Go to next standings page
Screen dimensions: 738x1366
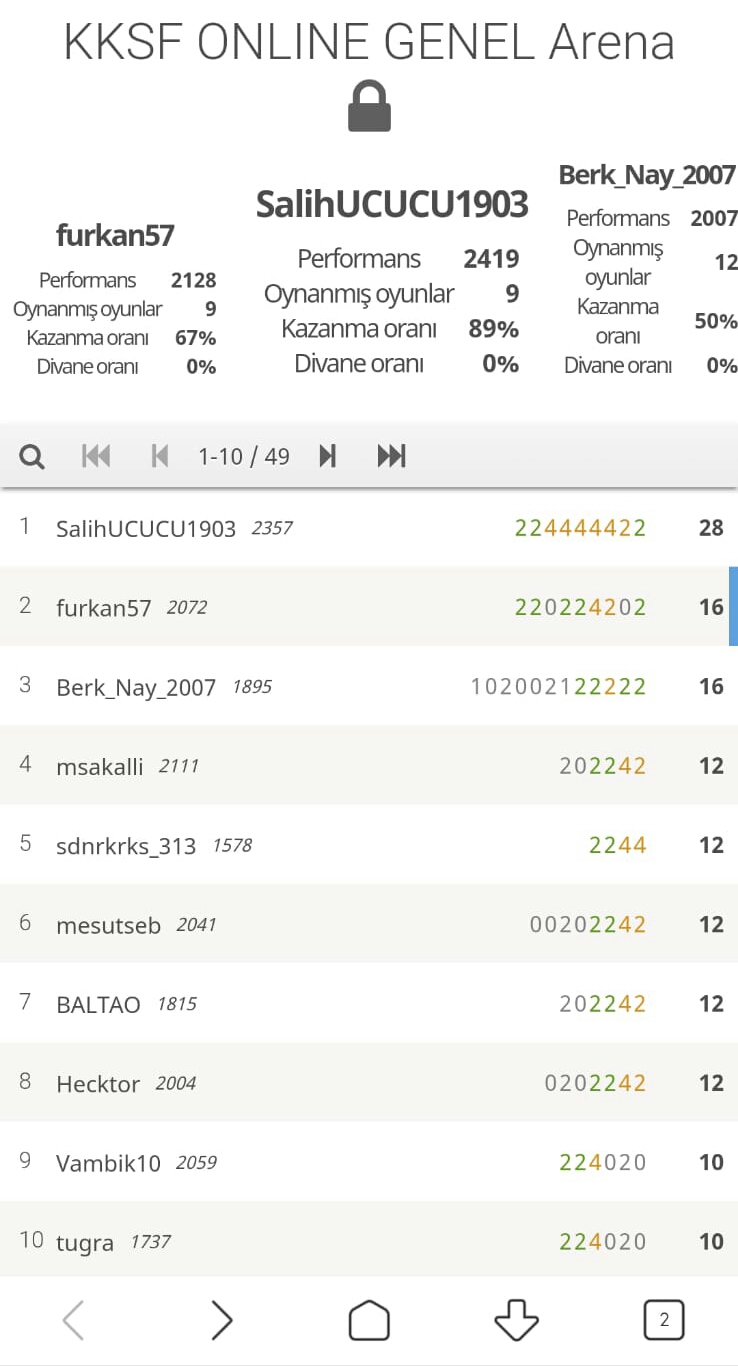click(327, 457)
